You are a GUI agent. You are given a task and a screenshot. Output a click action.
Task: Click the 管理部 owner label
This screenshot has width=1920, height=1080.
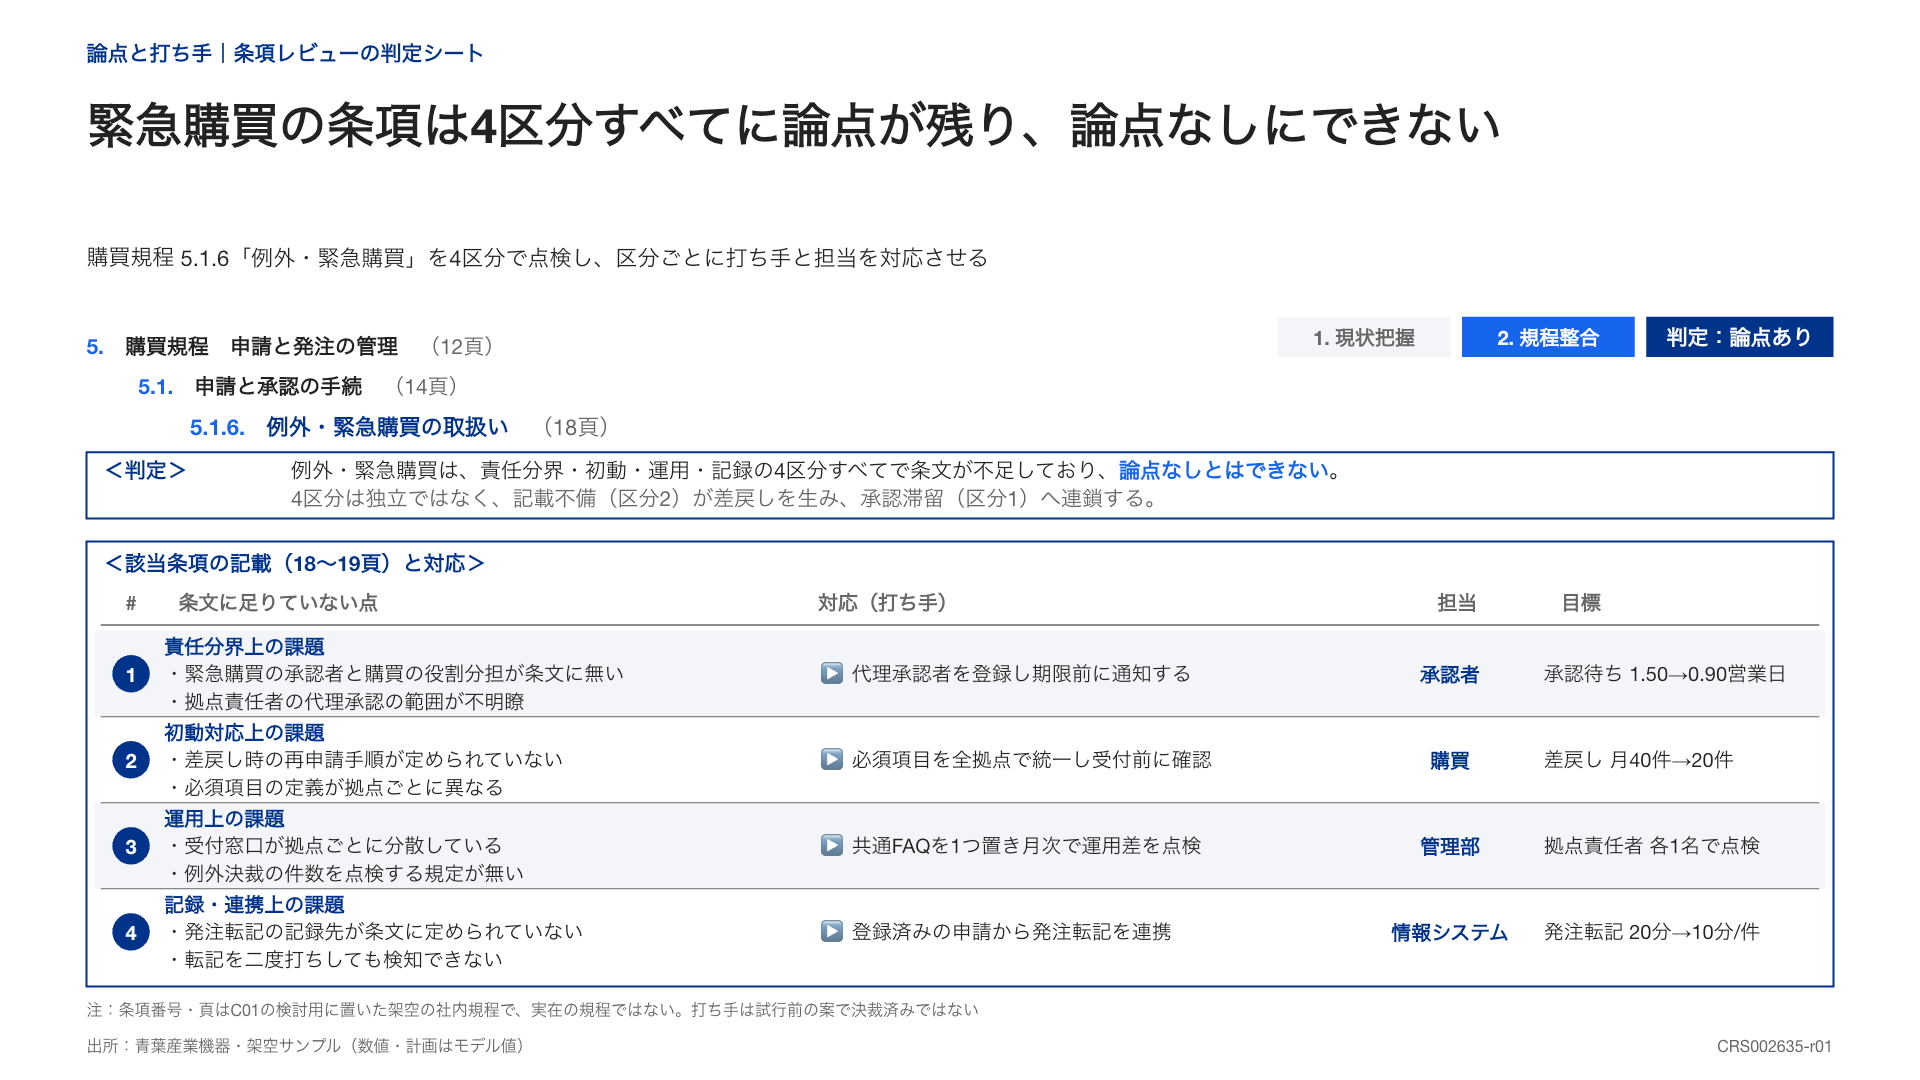(x=1449, y=847)
